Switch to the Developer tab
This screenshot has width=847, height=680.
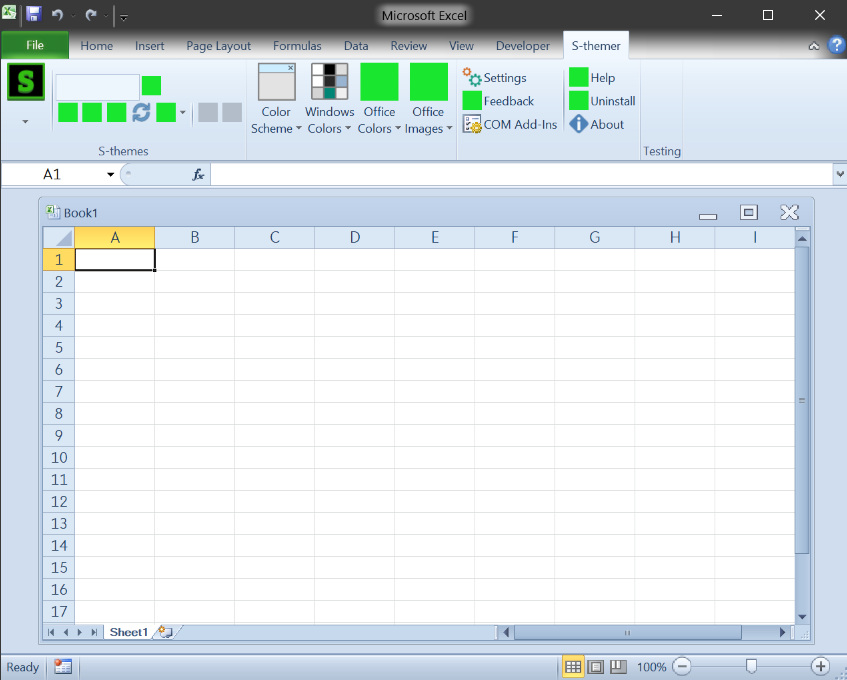click(523, 46)
